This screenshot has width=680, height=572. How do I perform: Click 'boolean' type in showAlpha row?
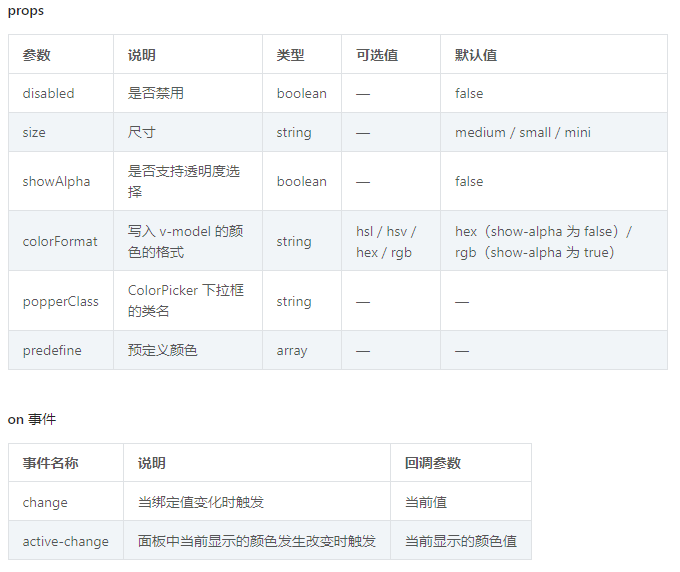click(301, 181)
